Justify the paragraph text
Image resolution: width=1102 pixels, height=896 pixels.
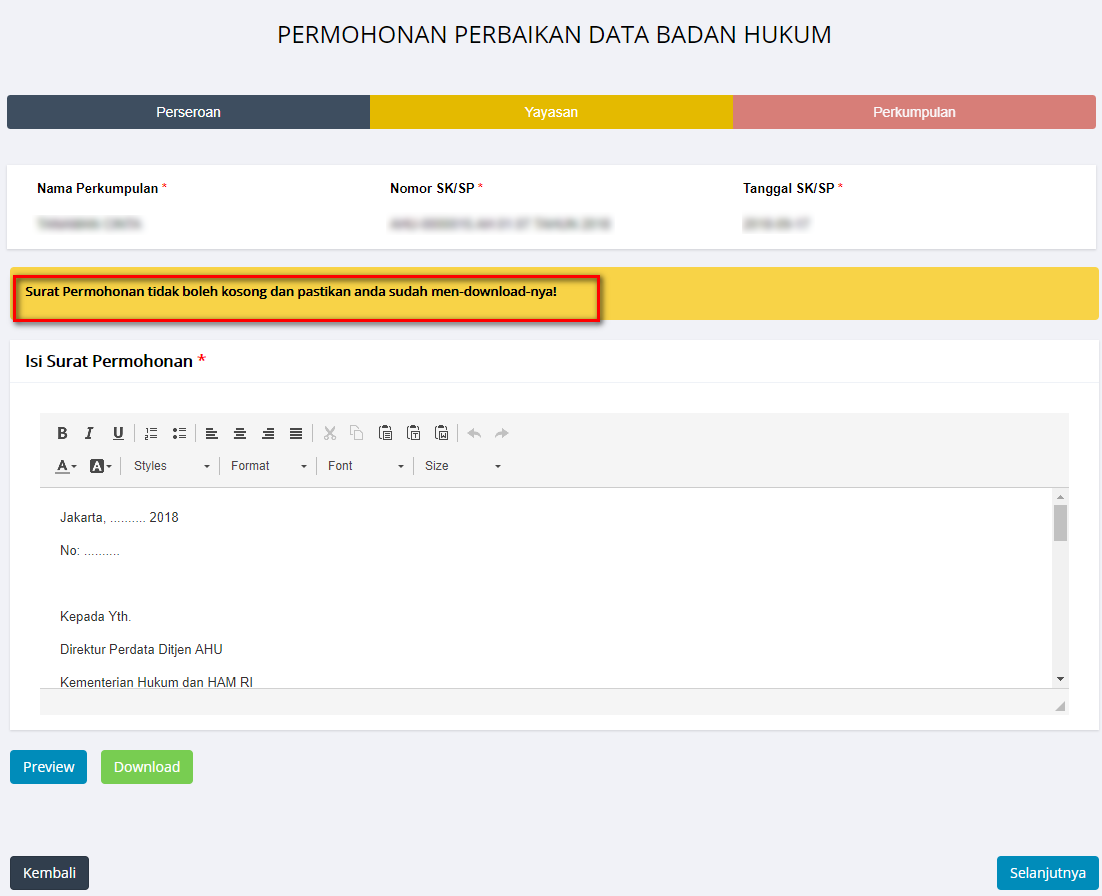(x=296, y=433)
